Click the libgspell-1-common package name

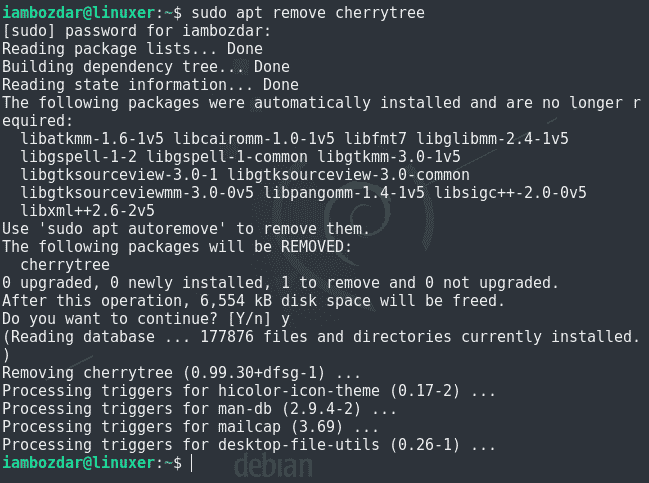(x=227, y=157)
